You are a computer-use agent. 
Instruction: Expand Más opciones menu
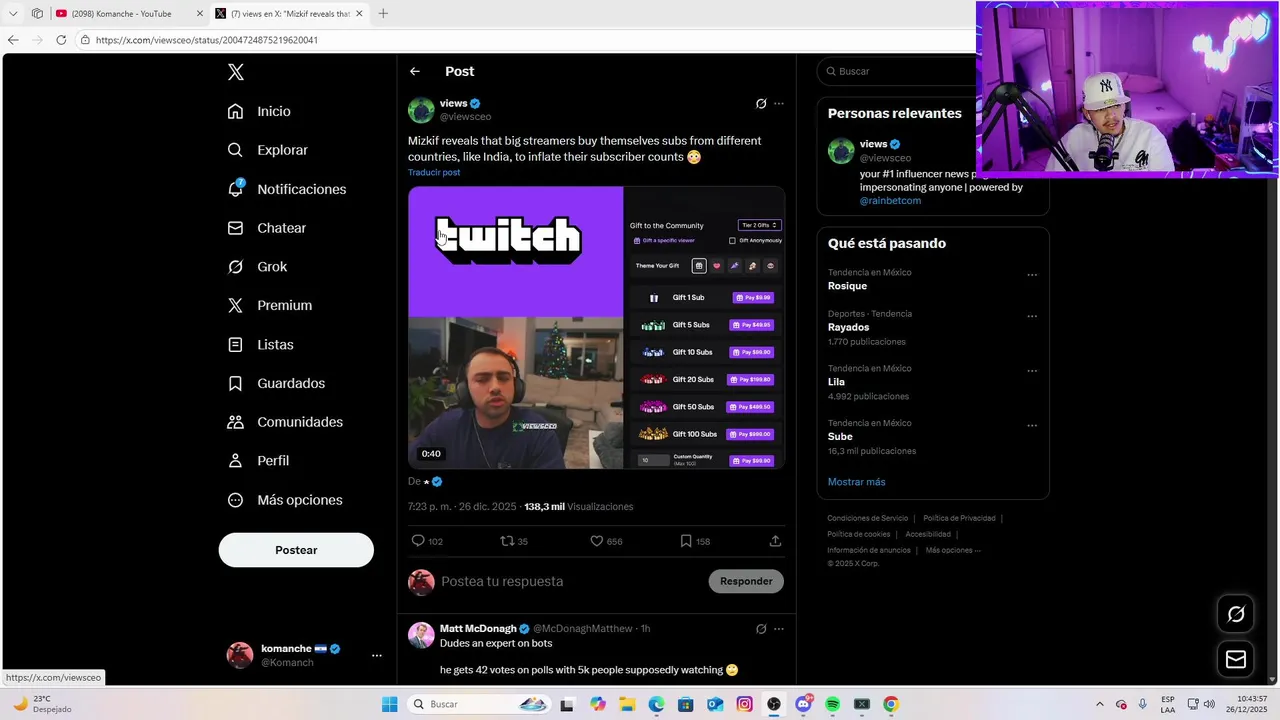tap(285, 500)
